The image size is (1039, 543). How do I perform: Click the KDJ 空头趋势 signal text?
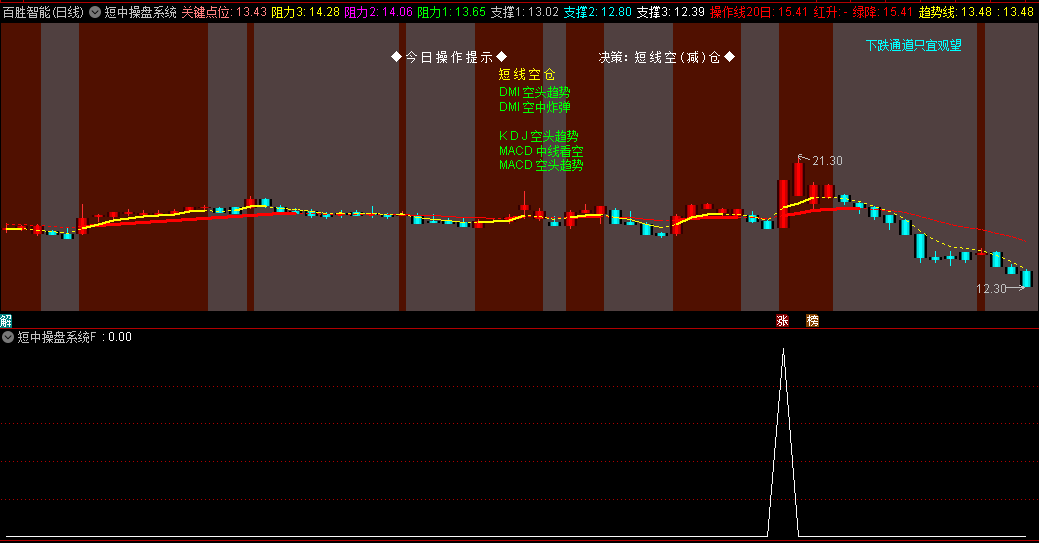tap(539, 136)
